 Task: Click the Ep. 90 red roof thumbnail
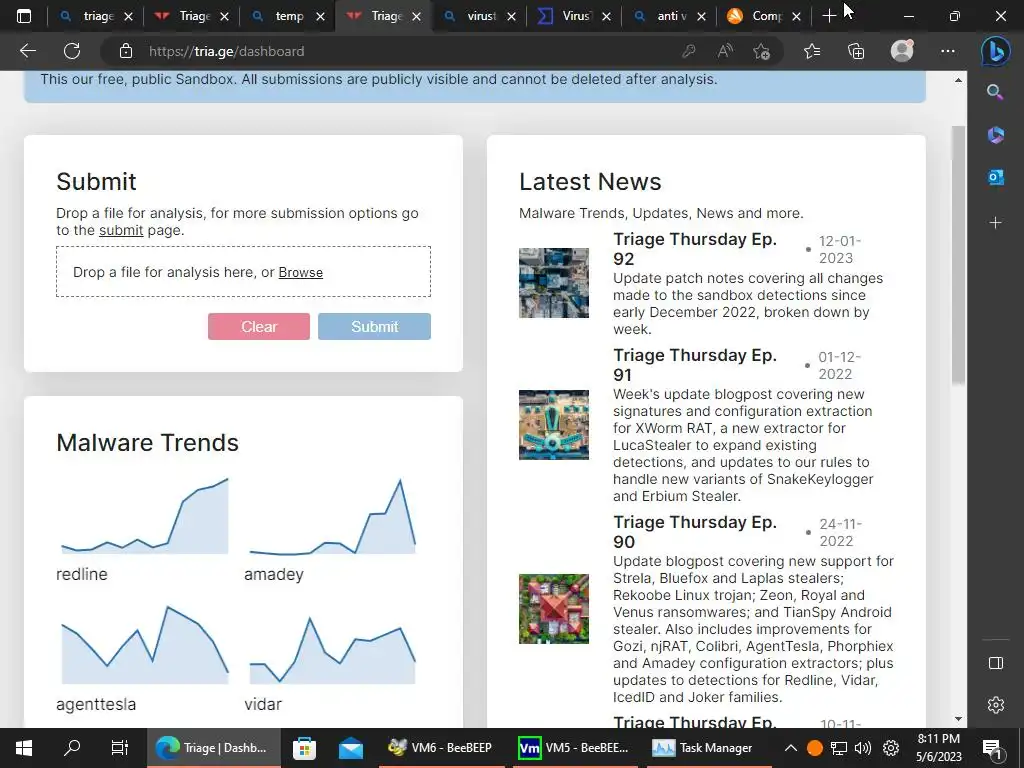point(554,609)
